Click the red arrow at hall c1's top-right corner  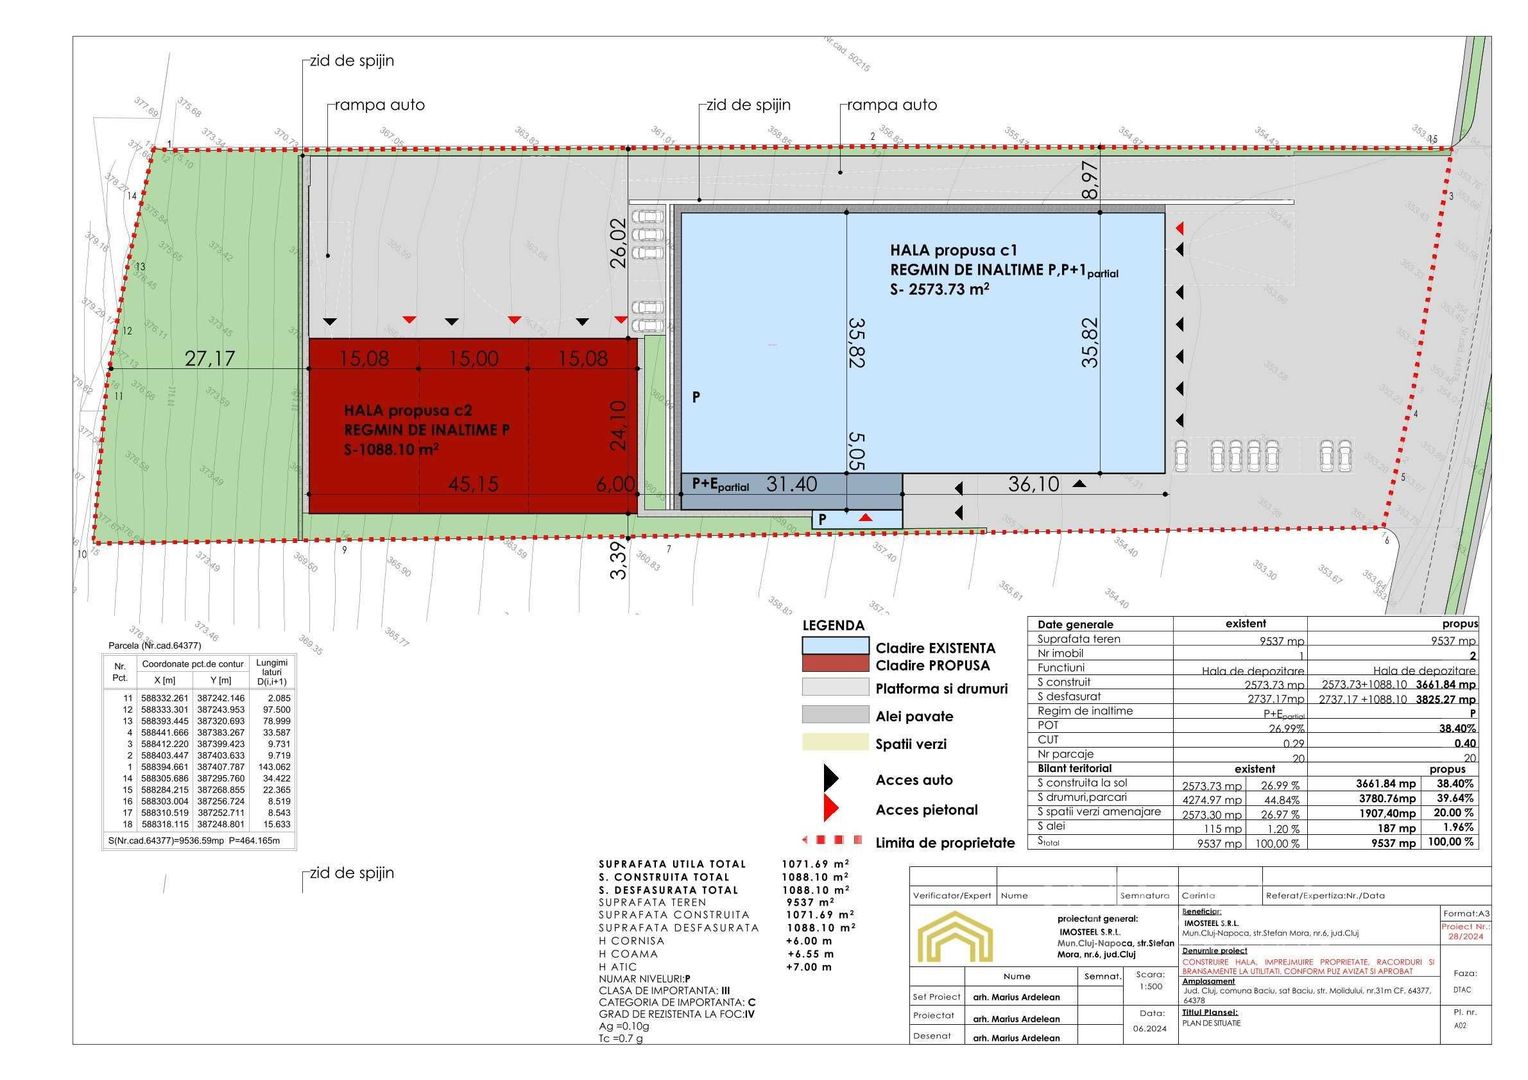point(1180,228)
